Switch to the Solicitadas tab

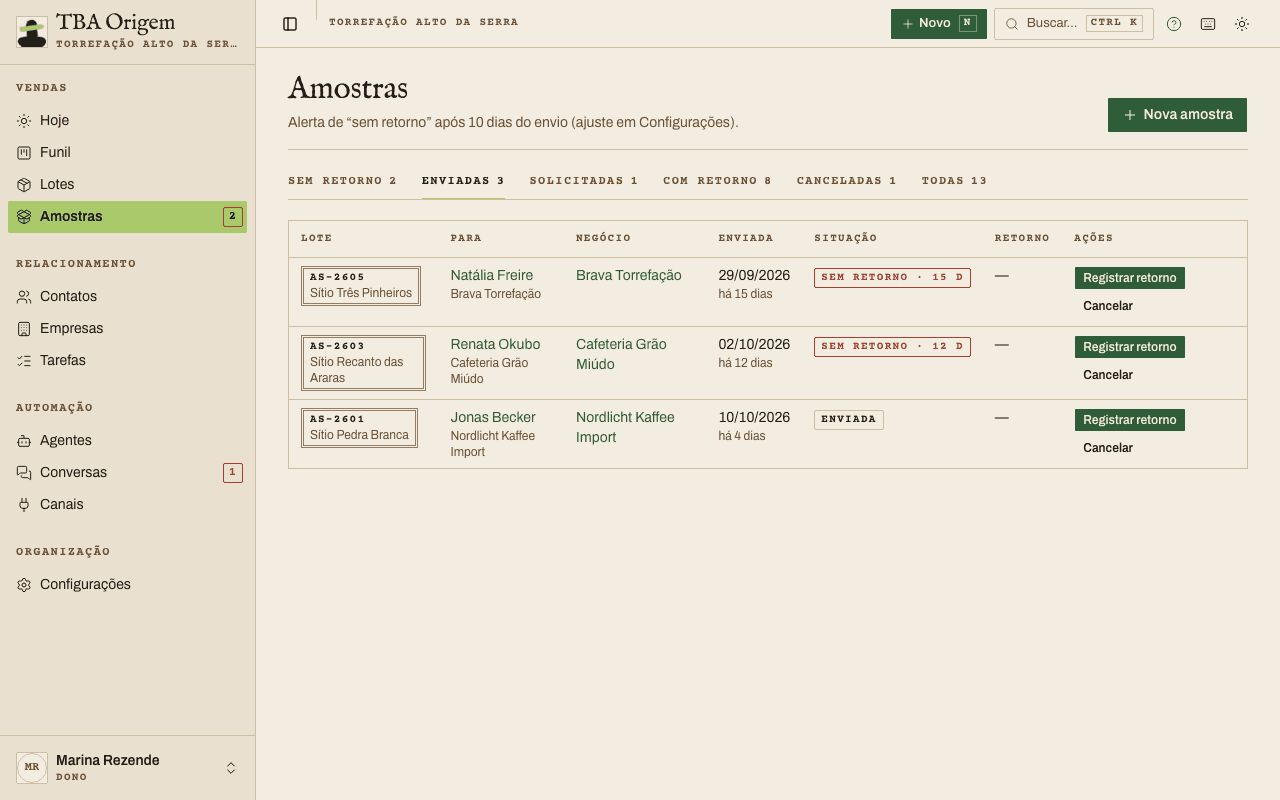(584, 181)
